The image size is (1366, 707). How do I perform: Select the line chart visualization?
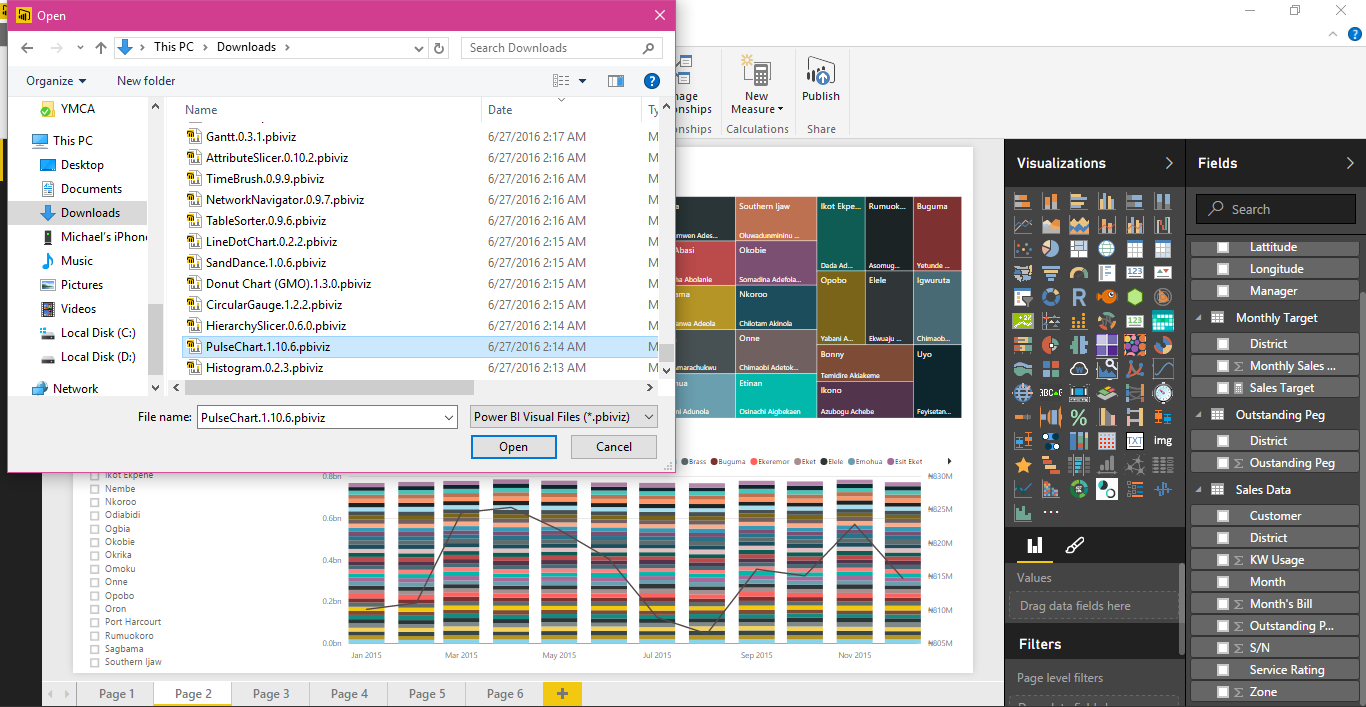[x=1023, y=225]
